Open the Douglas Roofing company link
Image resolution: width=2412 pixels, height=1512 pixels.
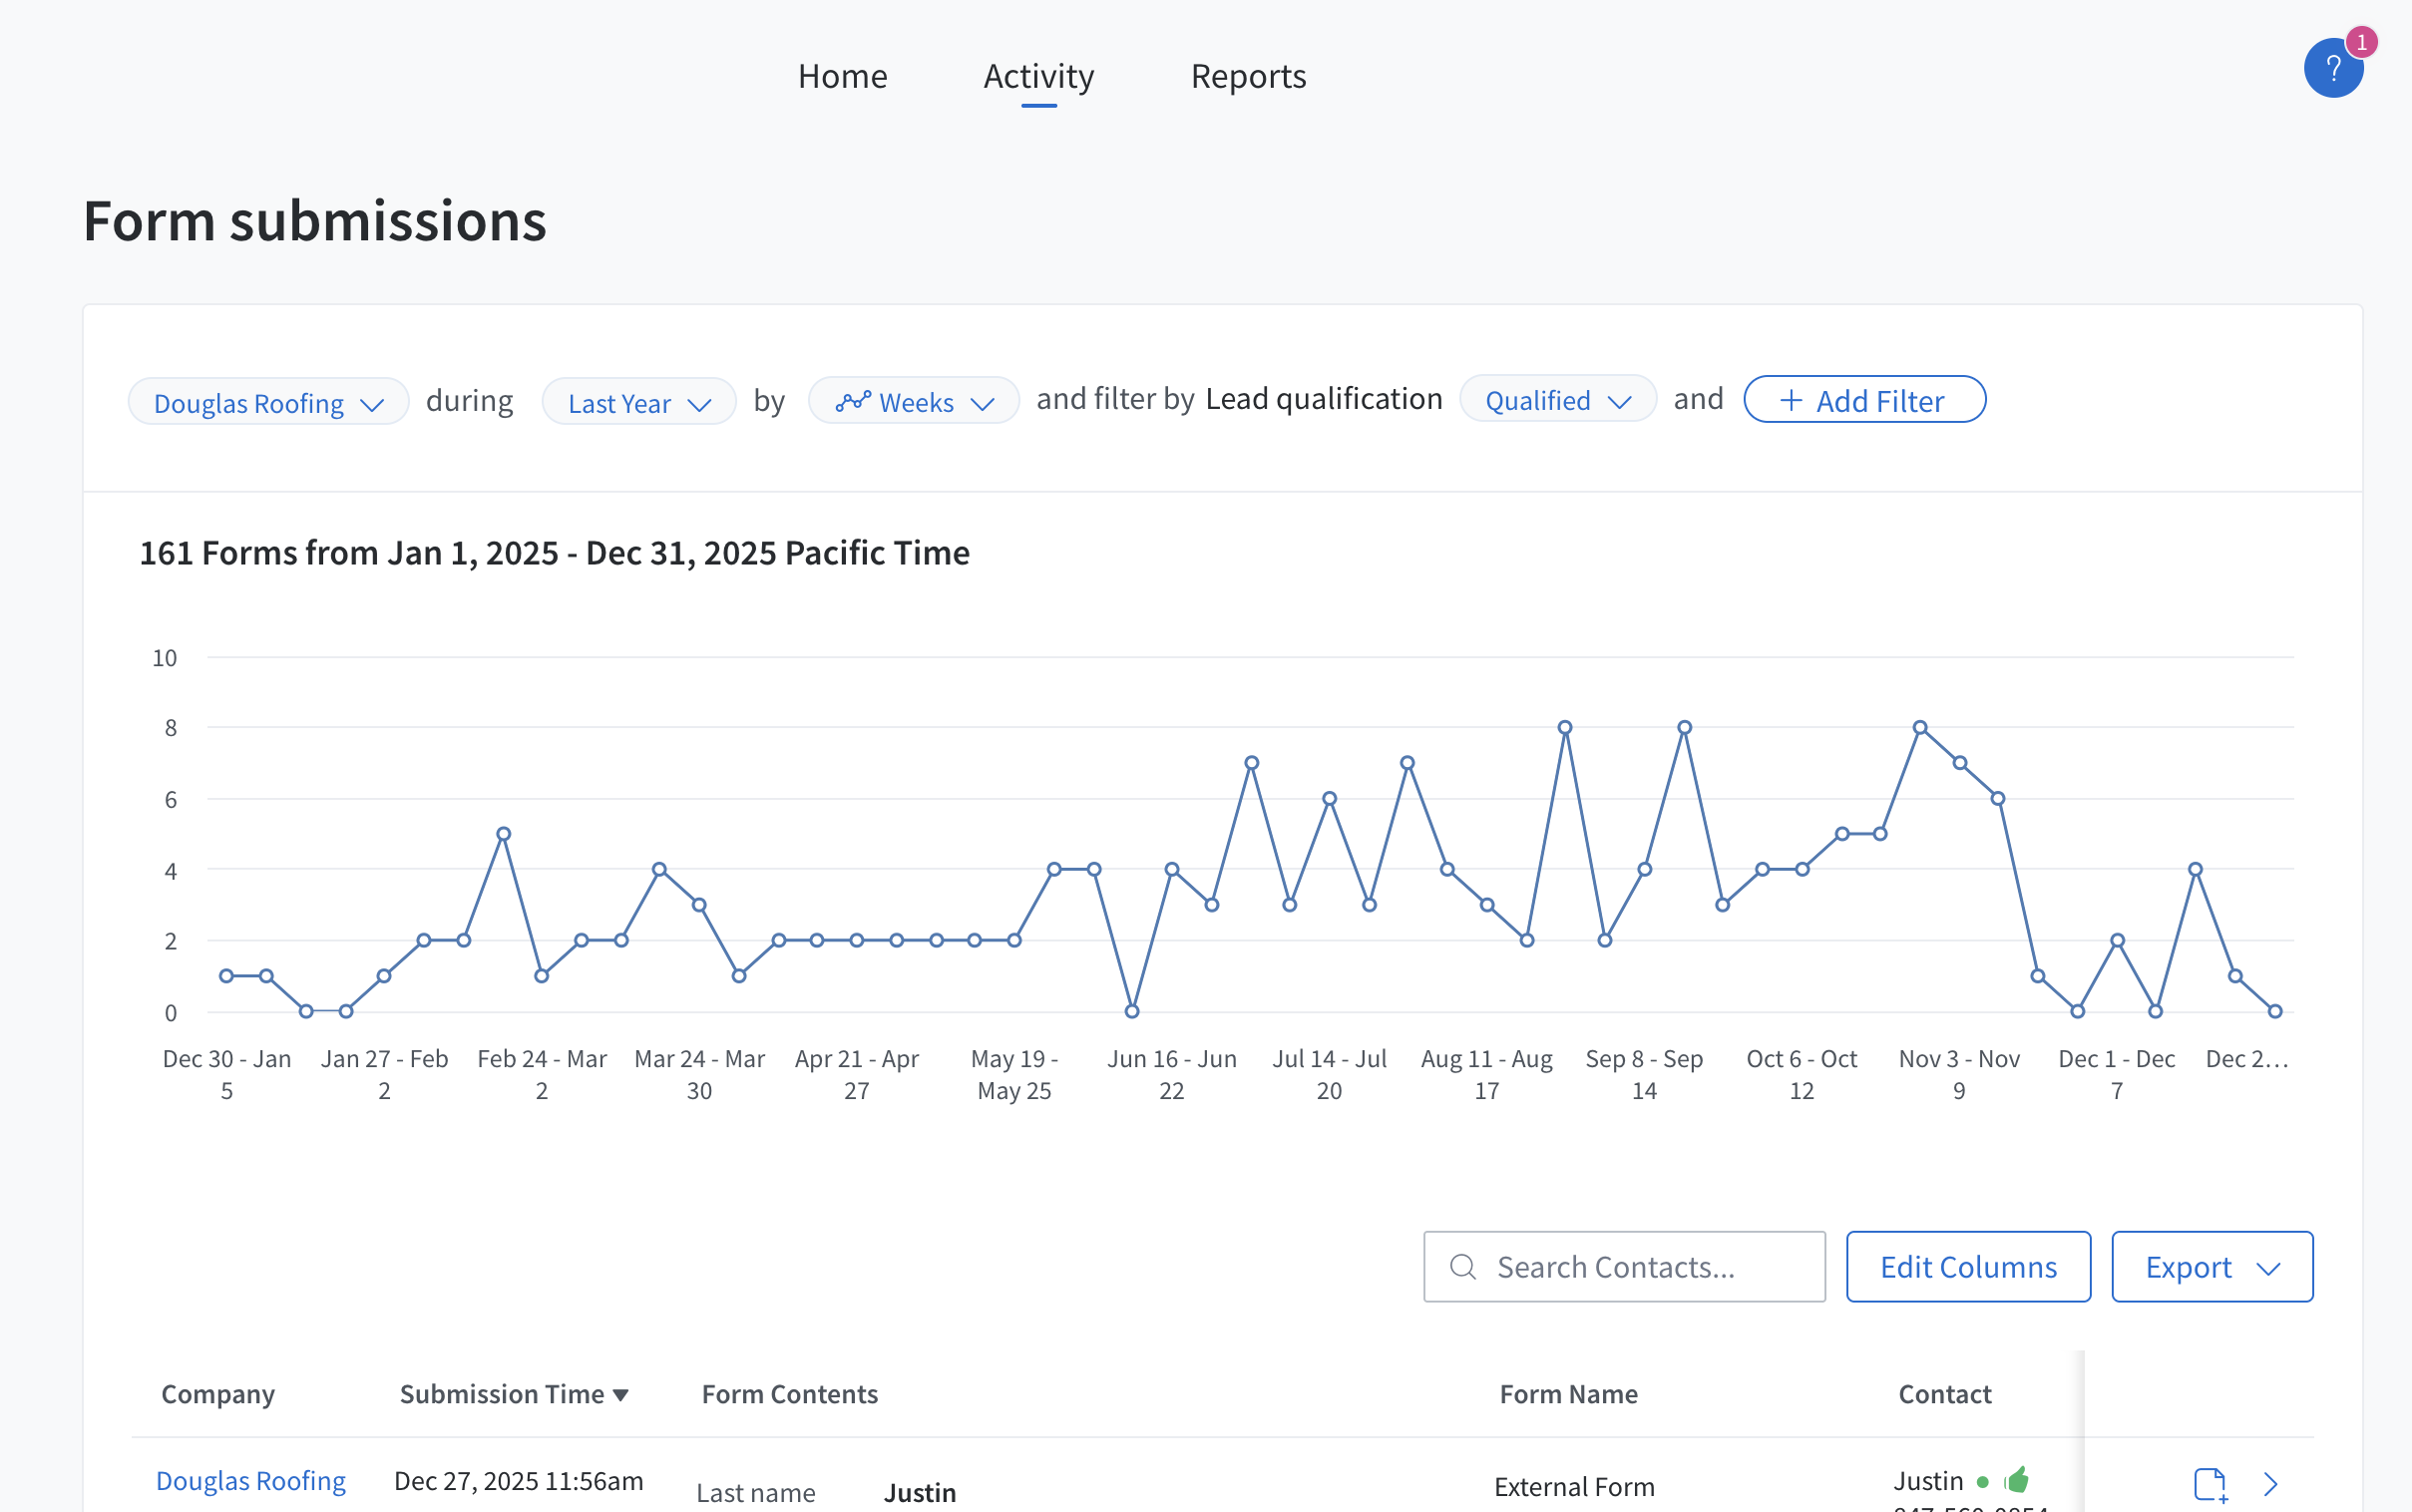(250, 1480)
